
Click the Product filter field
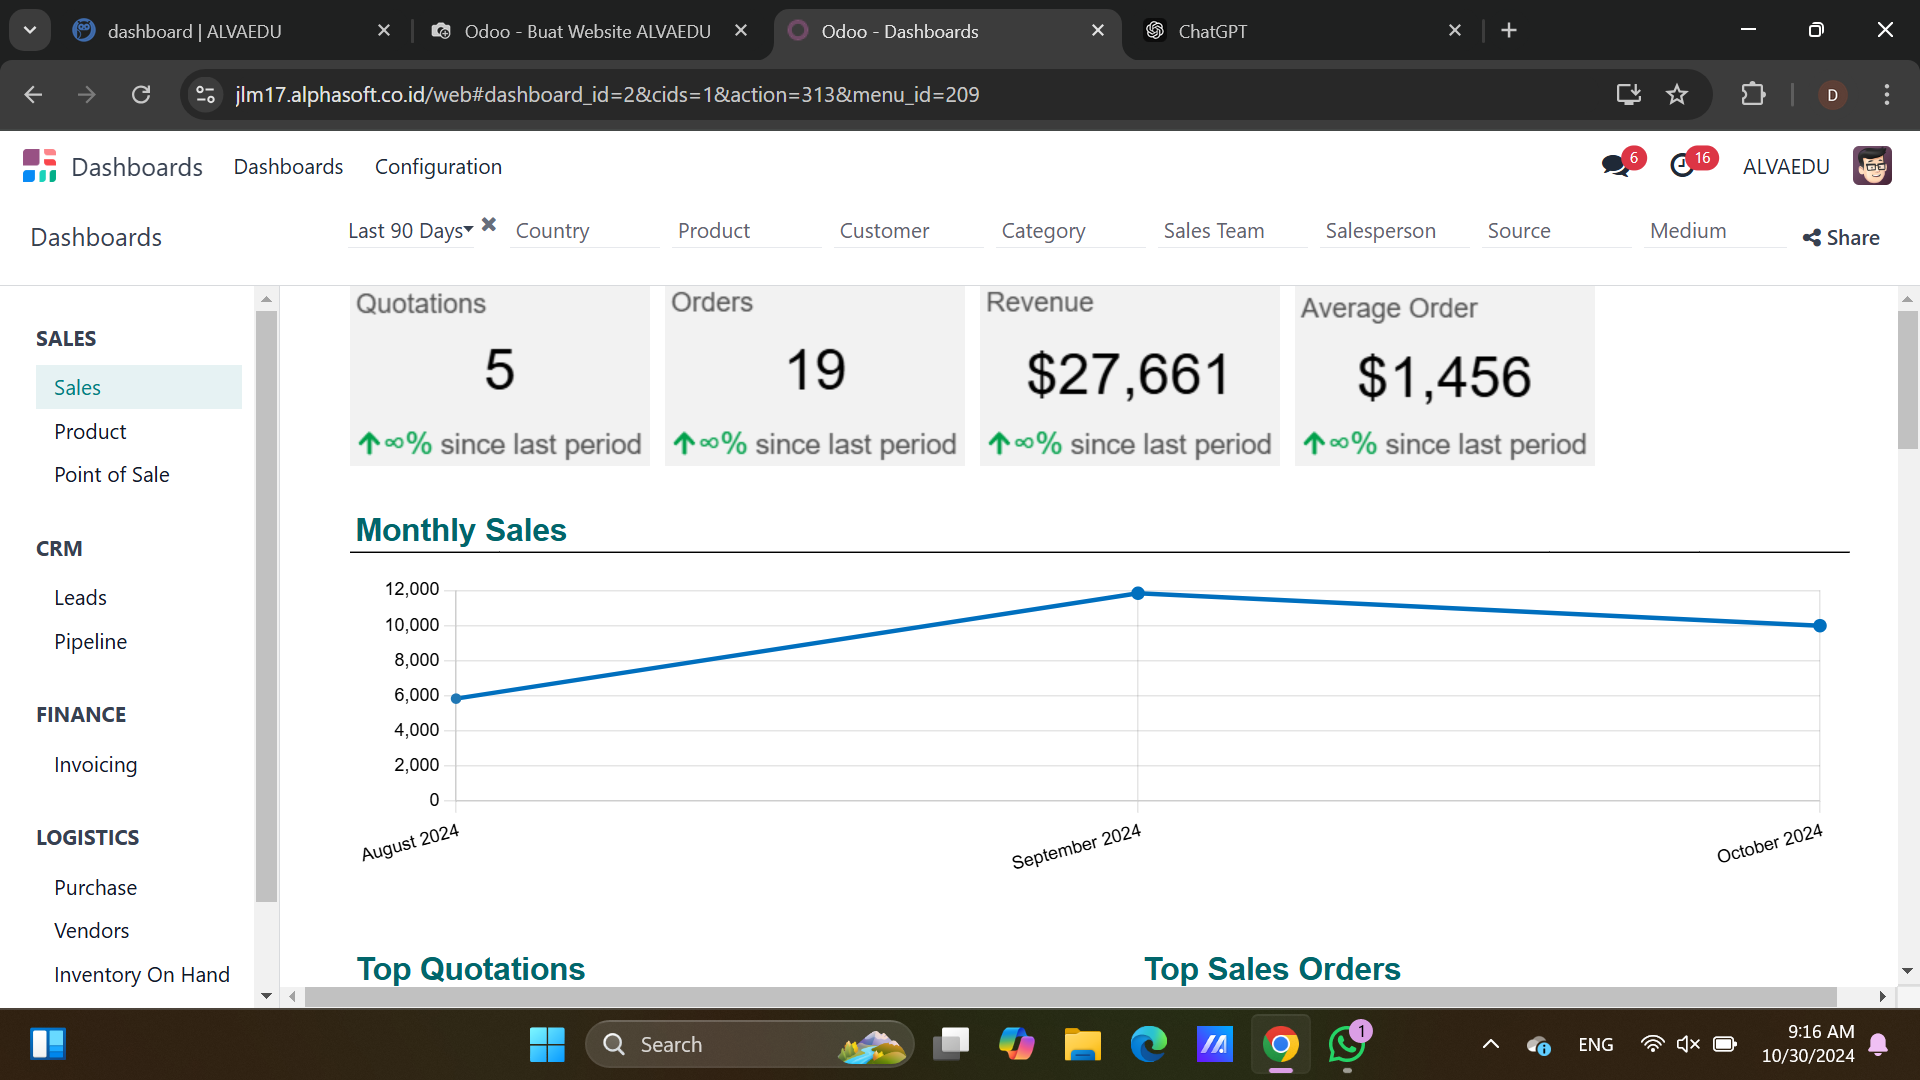(745, 231)
